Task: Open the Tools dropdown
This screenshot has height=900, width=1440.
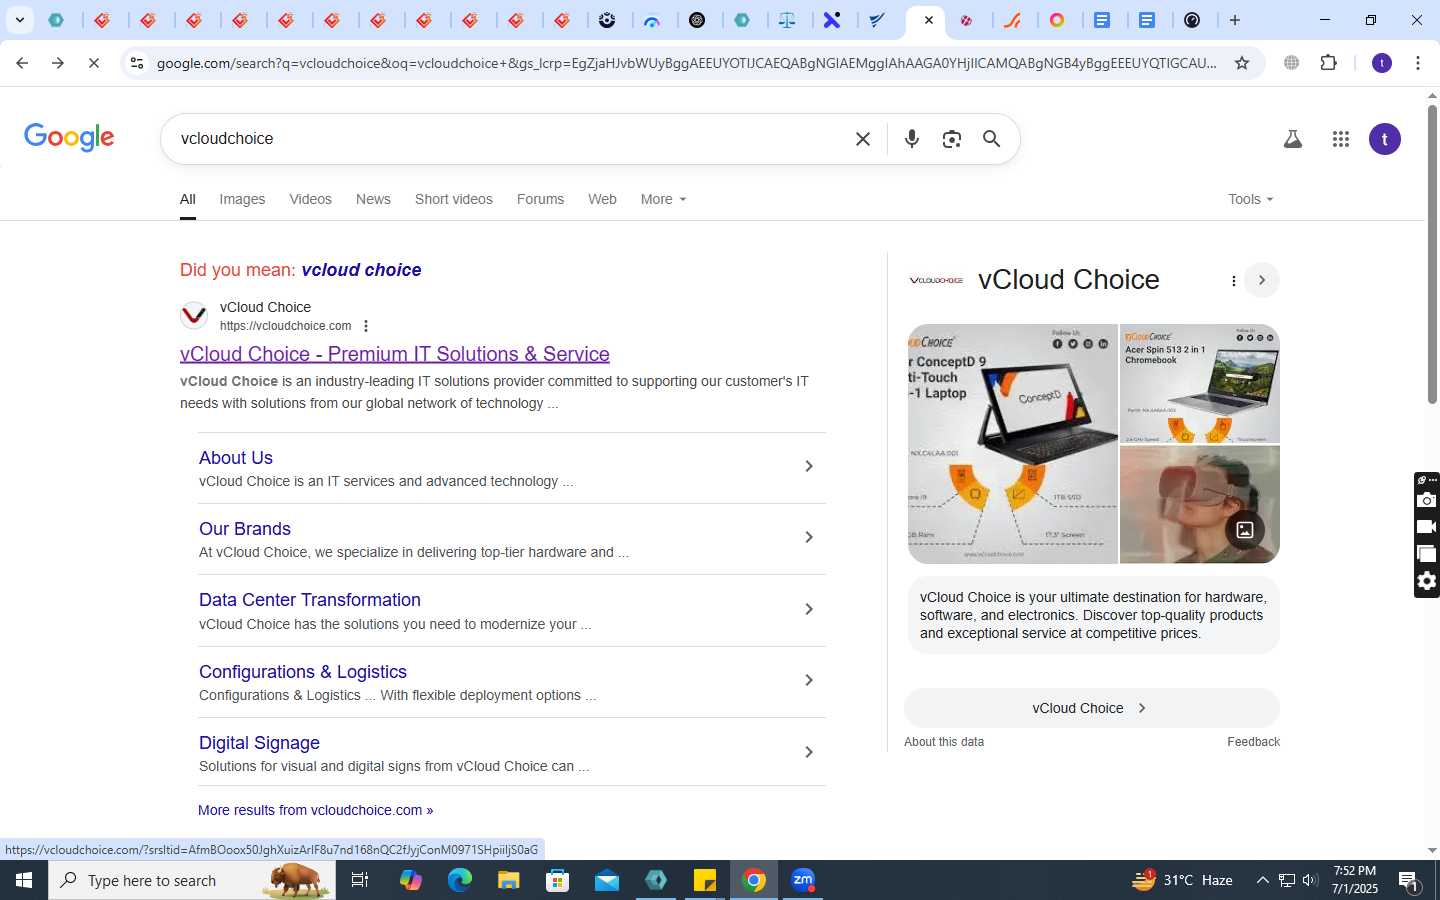Action: point(1250,199)
